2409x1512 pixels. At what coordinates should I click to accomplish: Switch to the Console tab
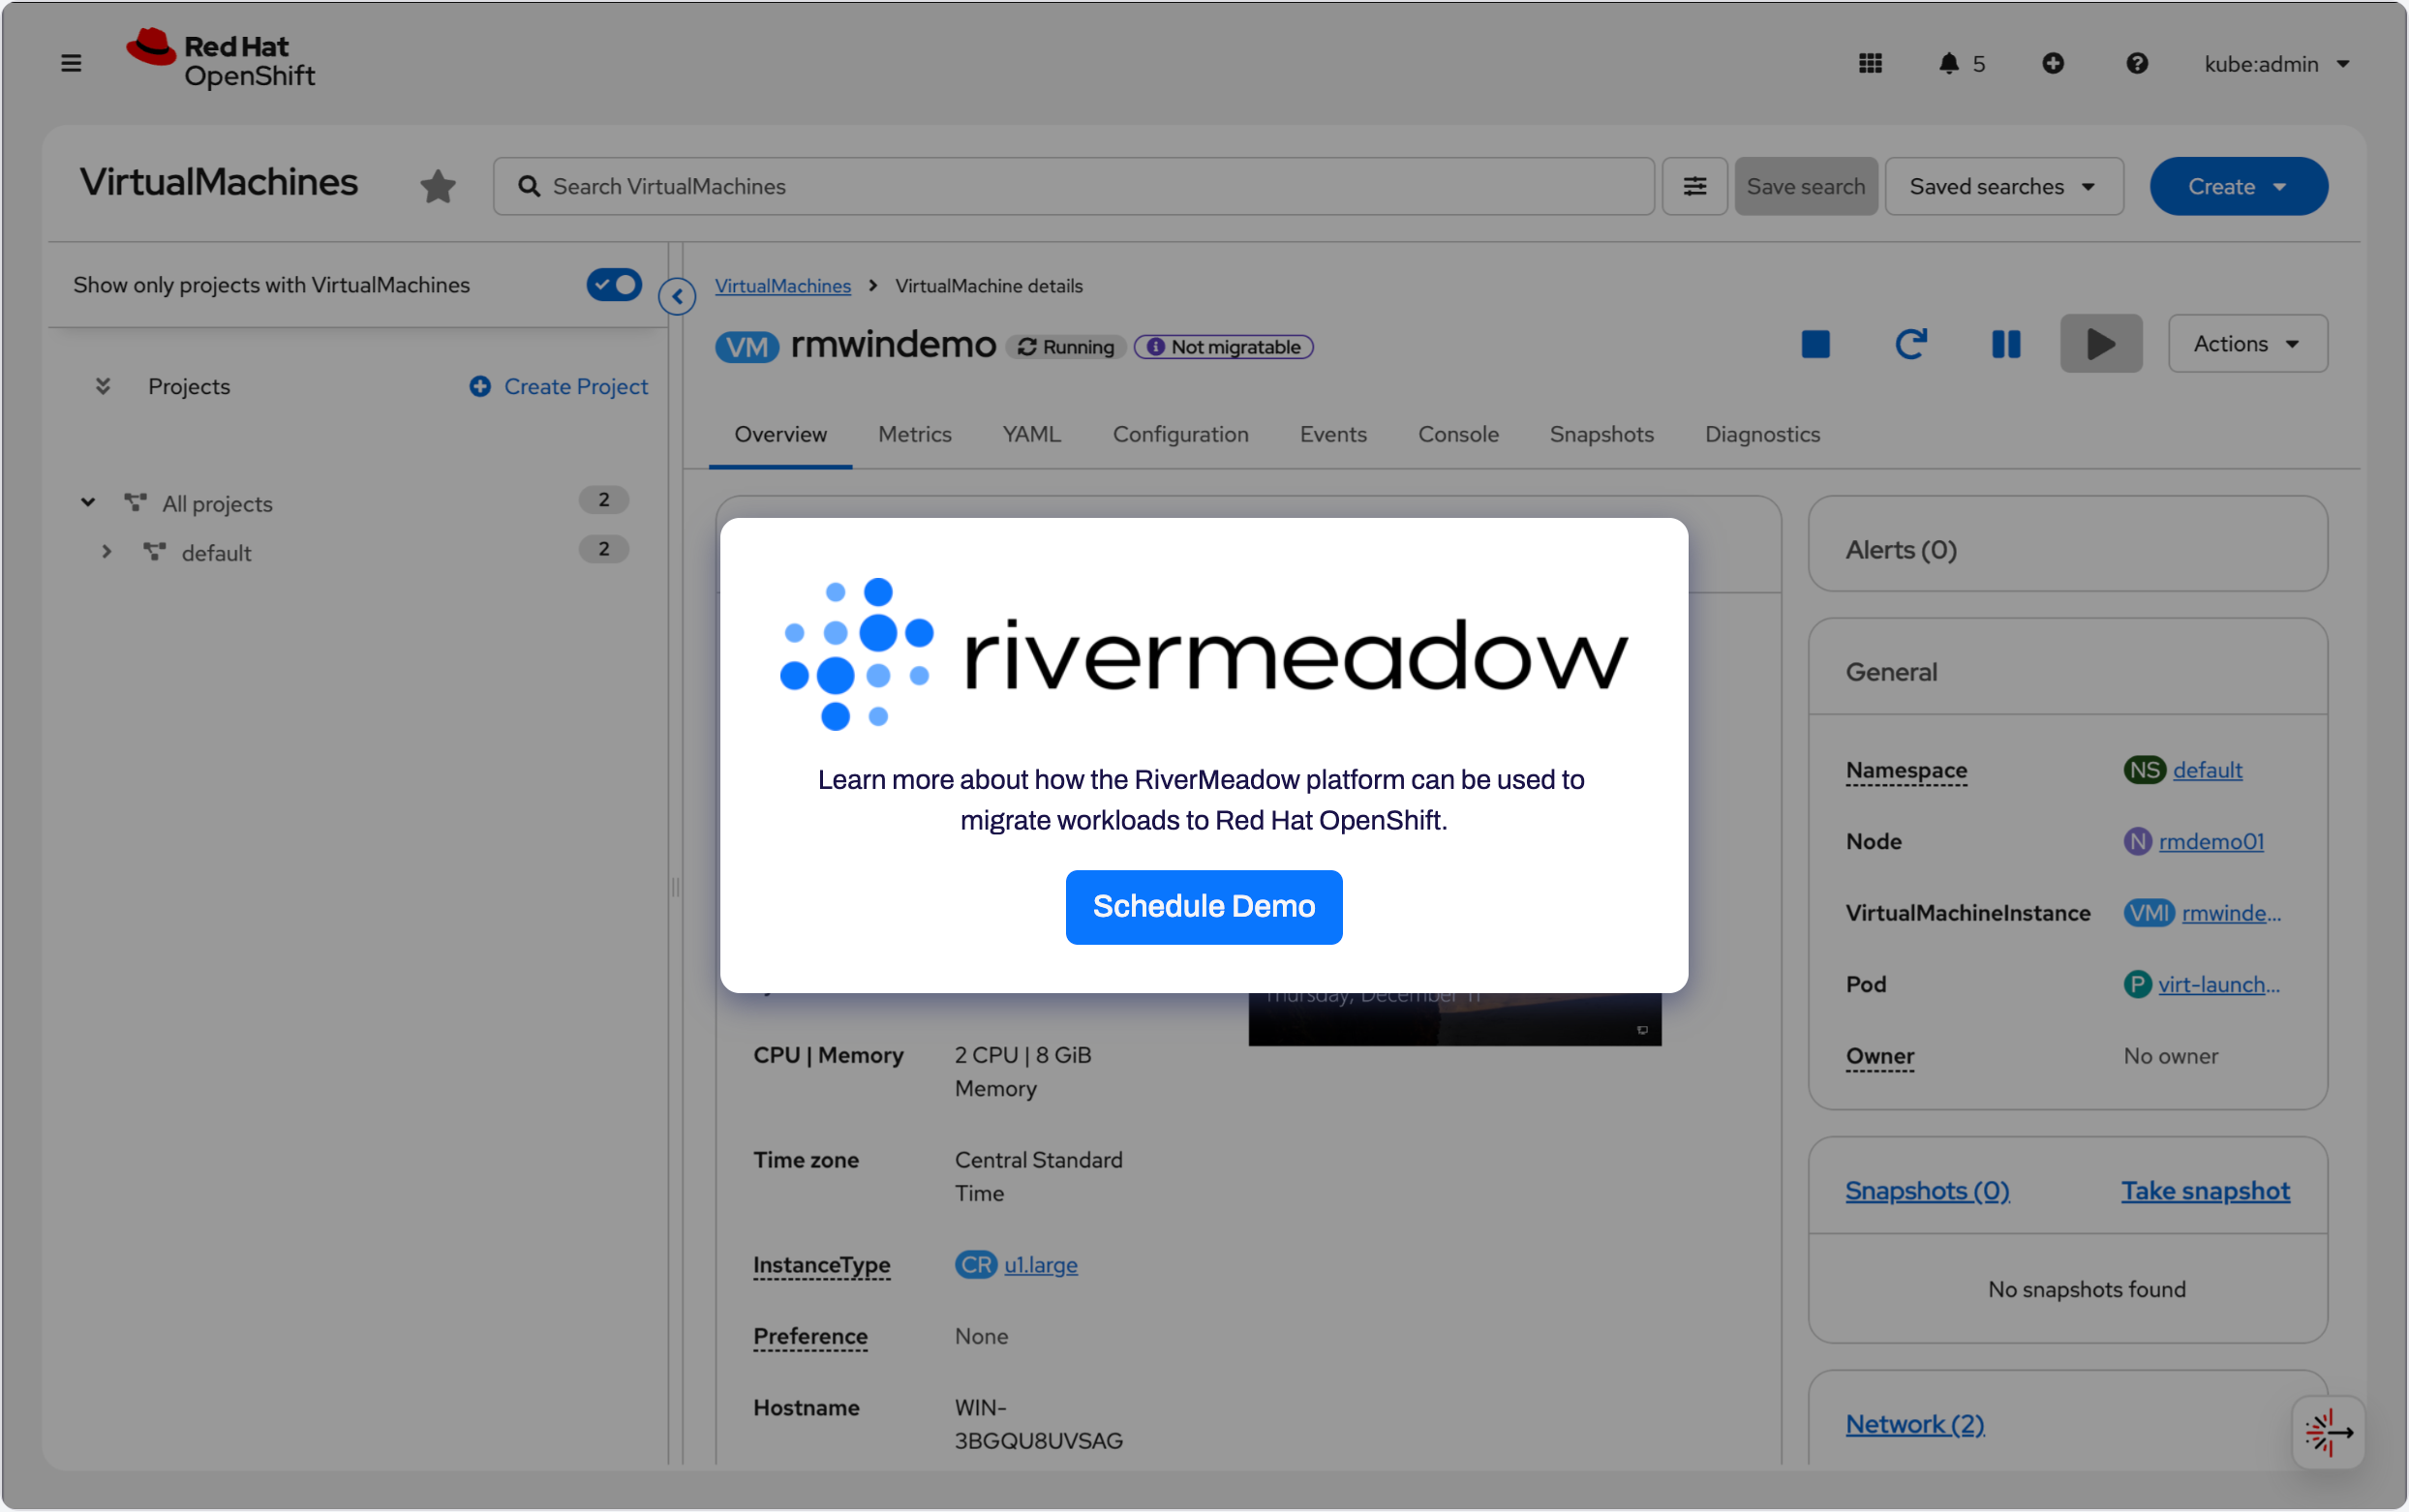[1457, 434]
